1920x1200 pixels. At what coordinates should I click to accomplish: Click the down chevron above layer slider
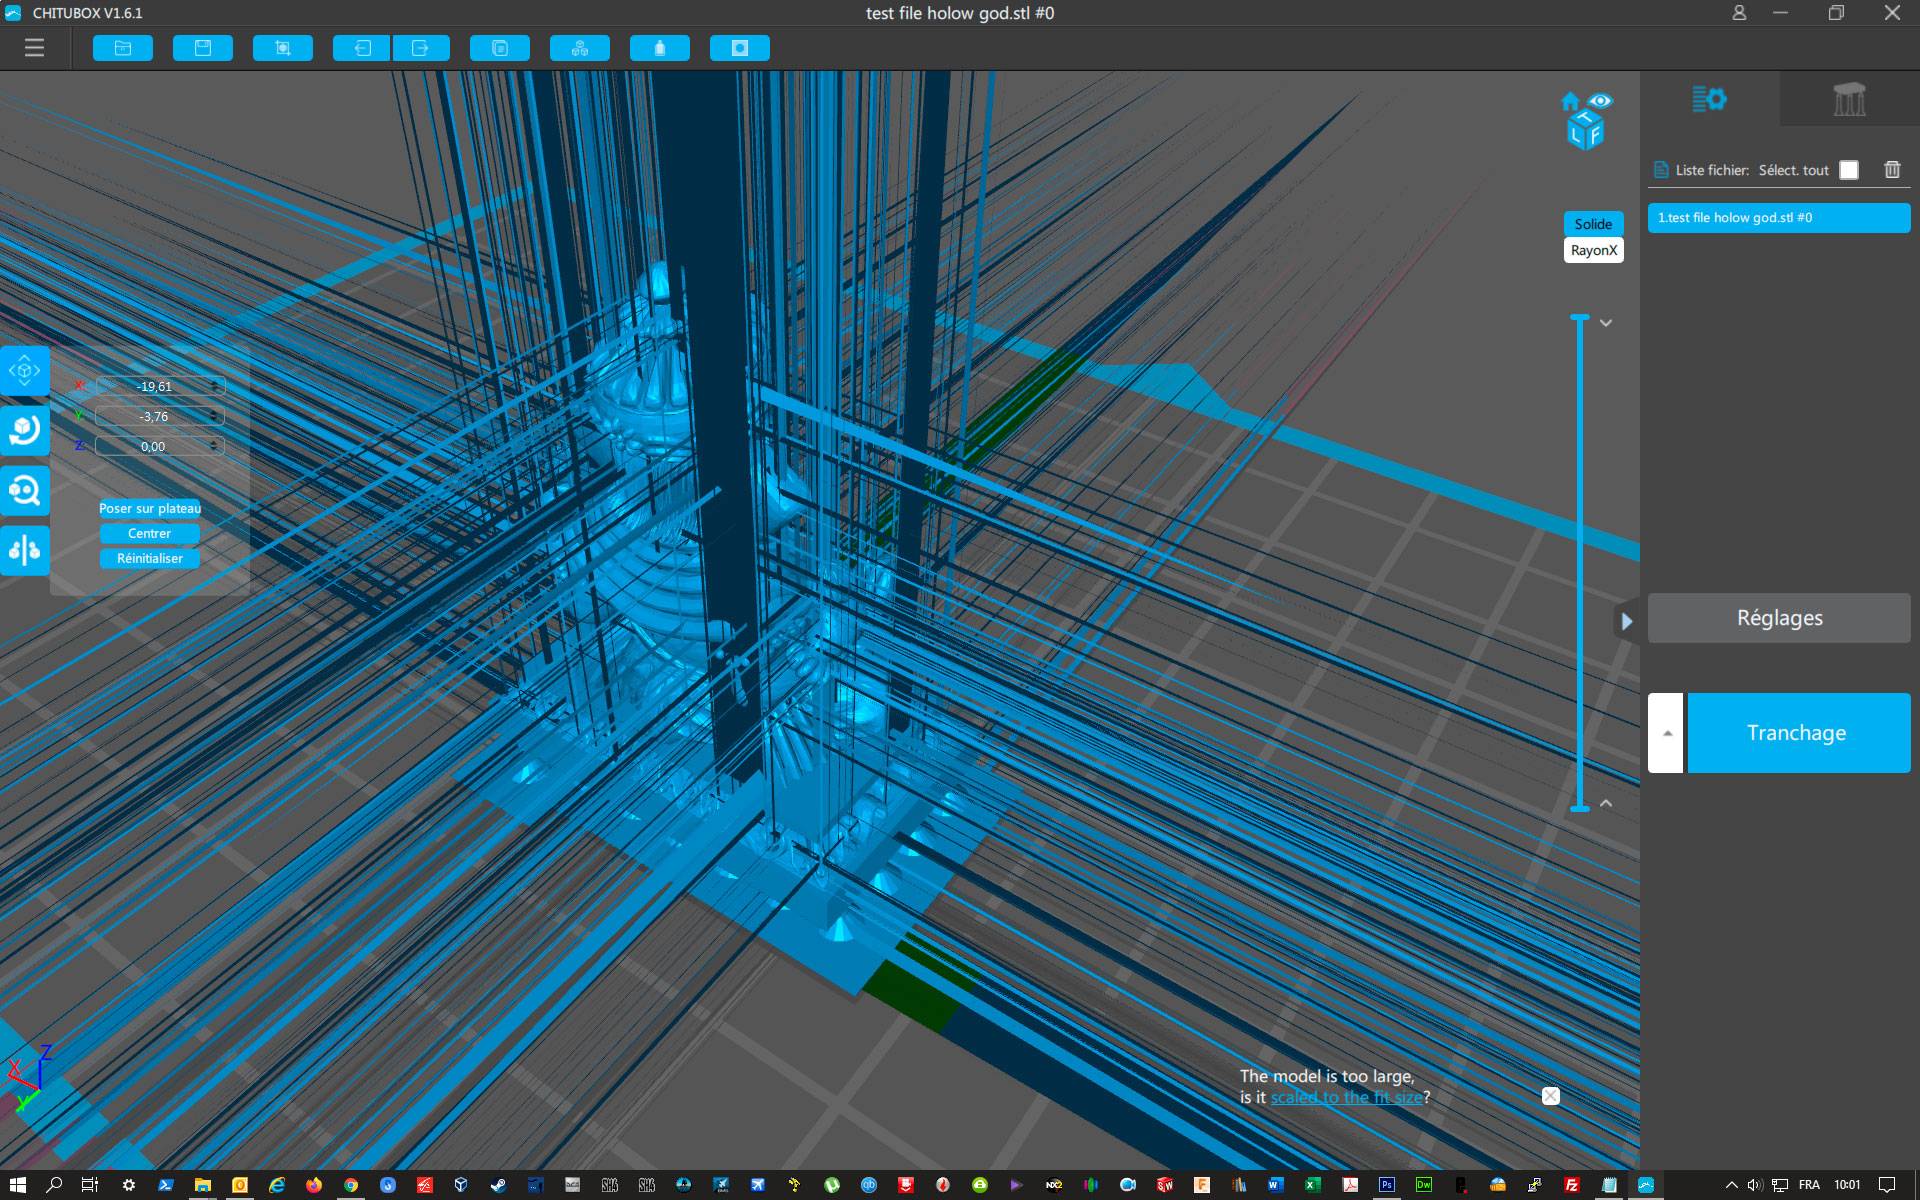1606,323
